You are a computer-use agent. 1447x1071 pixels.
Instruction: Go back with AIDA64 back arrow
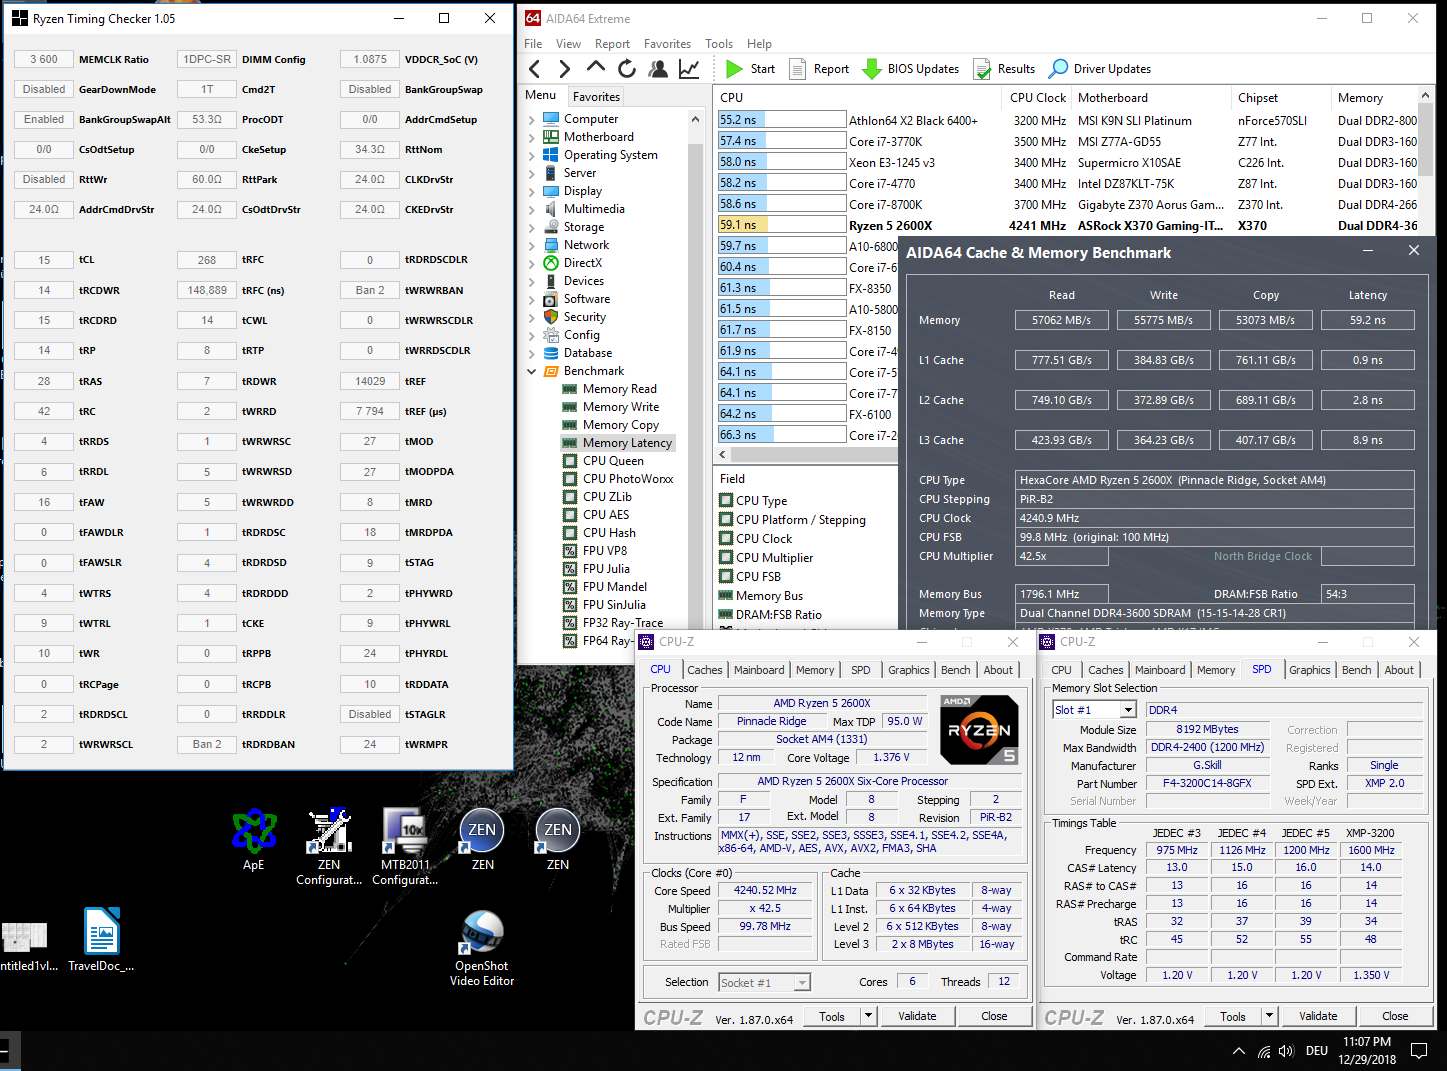coord(535,68)
